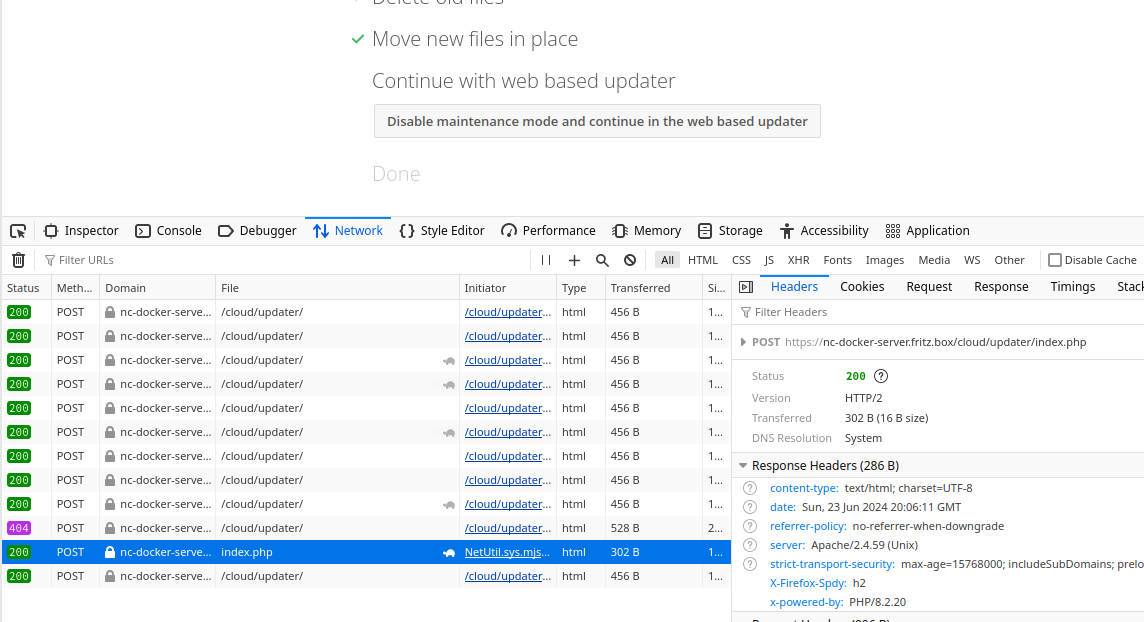Sort by the Domain column header
Screen dimensions: 1144x622
coord(158,288)
